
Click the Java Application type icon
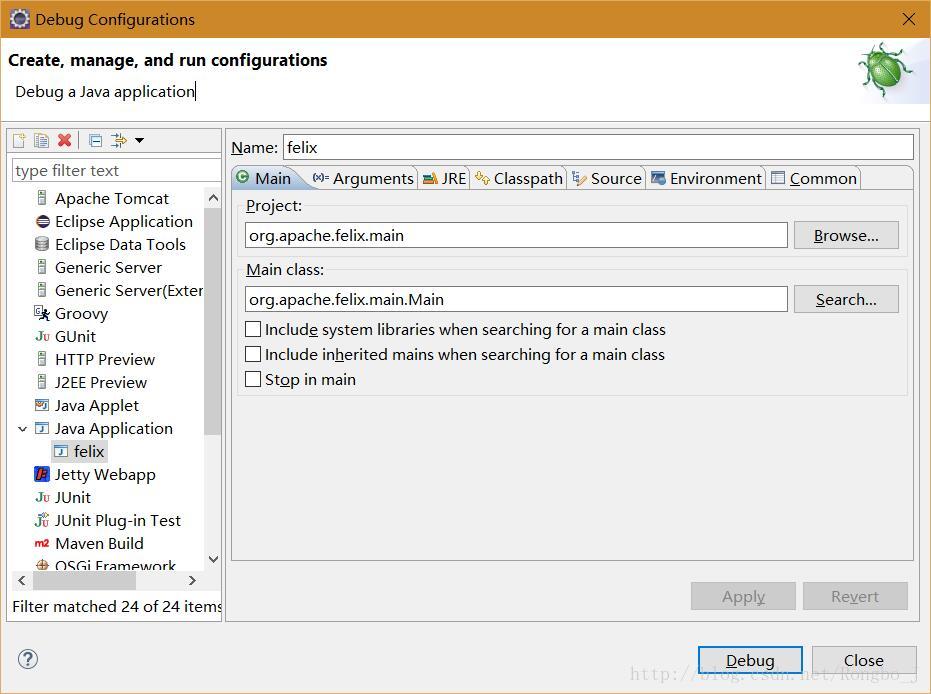click(x=42, y=428)
